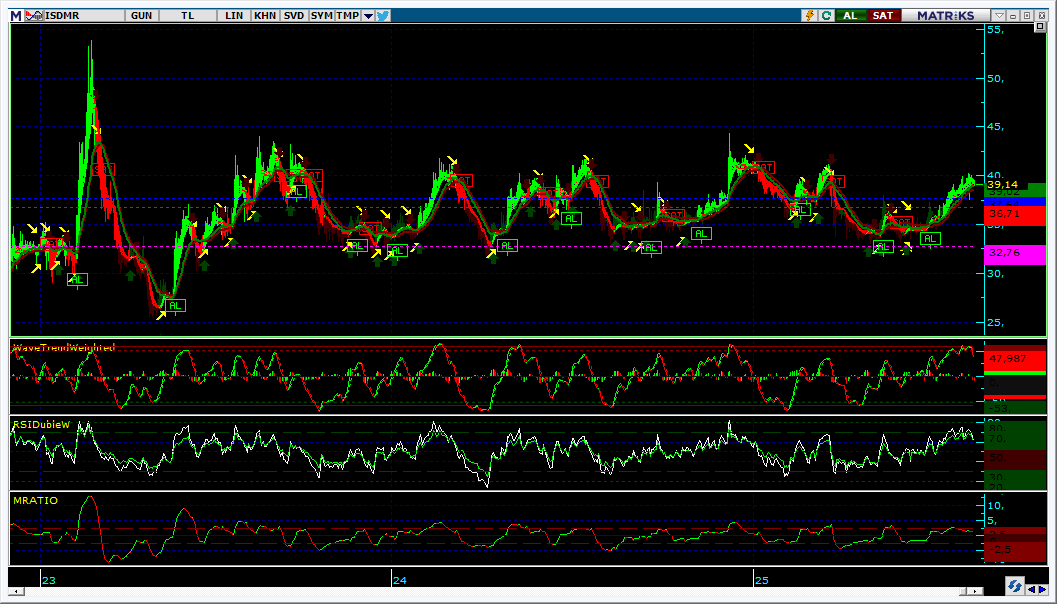Open the Matriks M menu icon
Image resolution: width=1057 pixels, height=604 pixels.
point(16,16)
